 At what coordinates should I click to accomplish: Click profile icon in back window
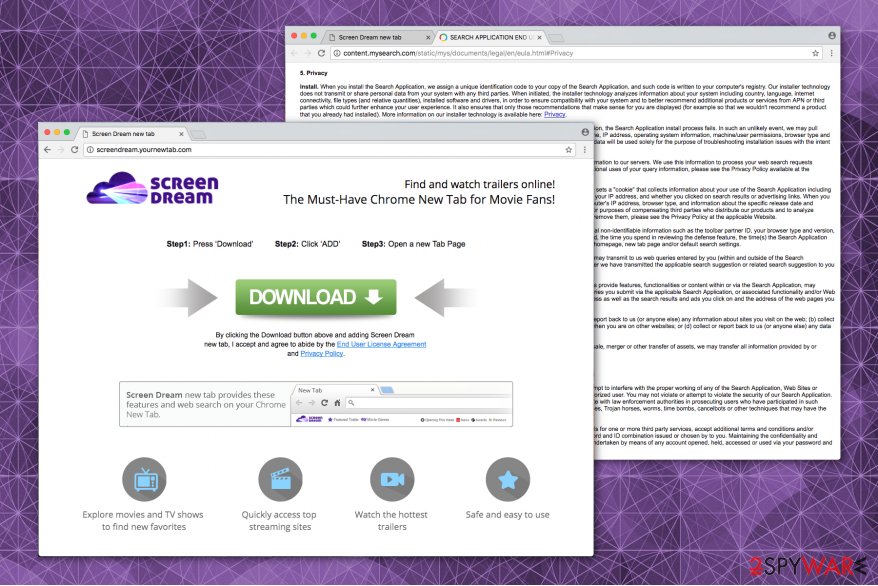832,35
